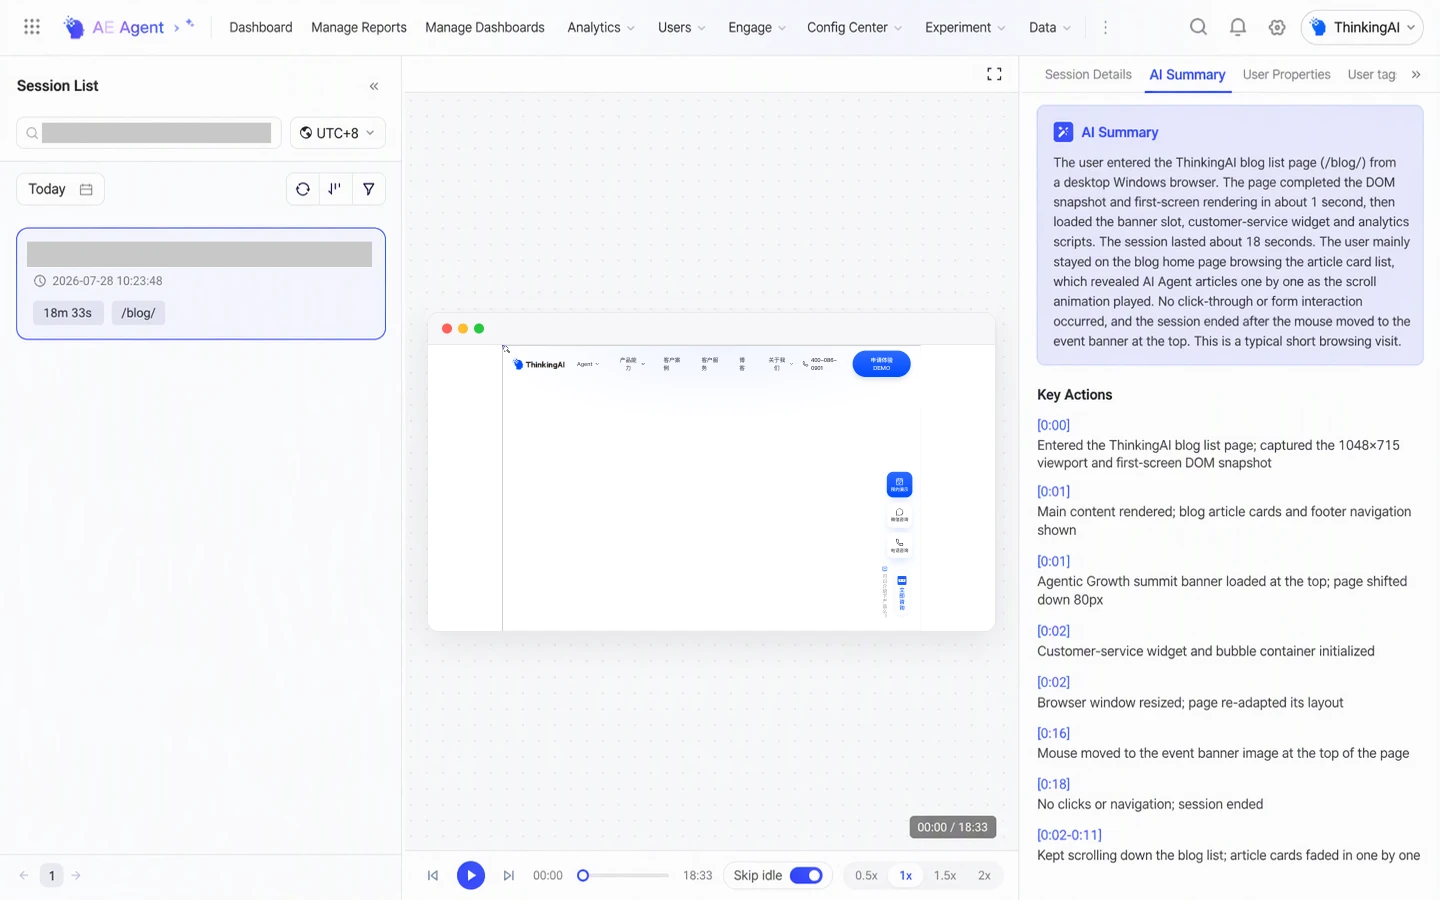Switch to the User Properties tab
1440x900 pixels.
(1286, 74)
